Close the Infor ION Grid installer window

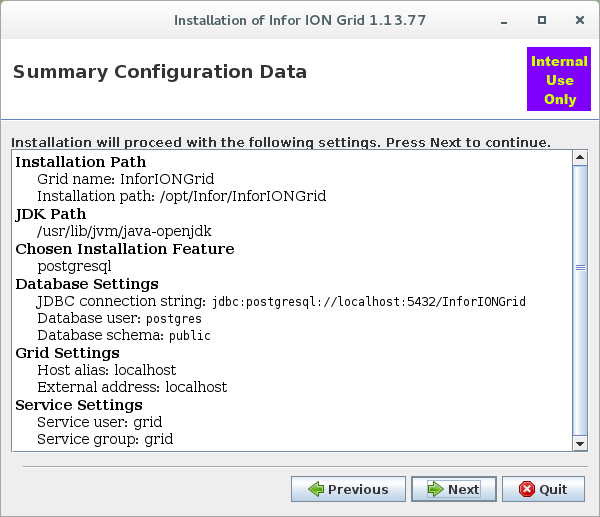[577, 20]
